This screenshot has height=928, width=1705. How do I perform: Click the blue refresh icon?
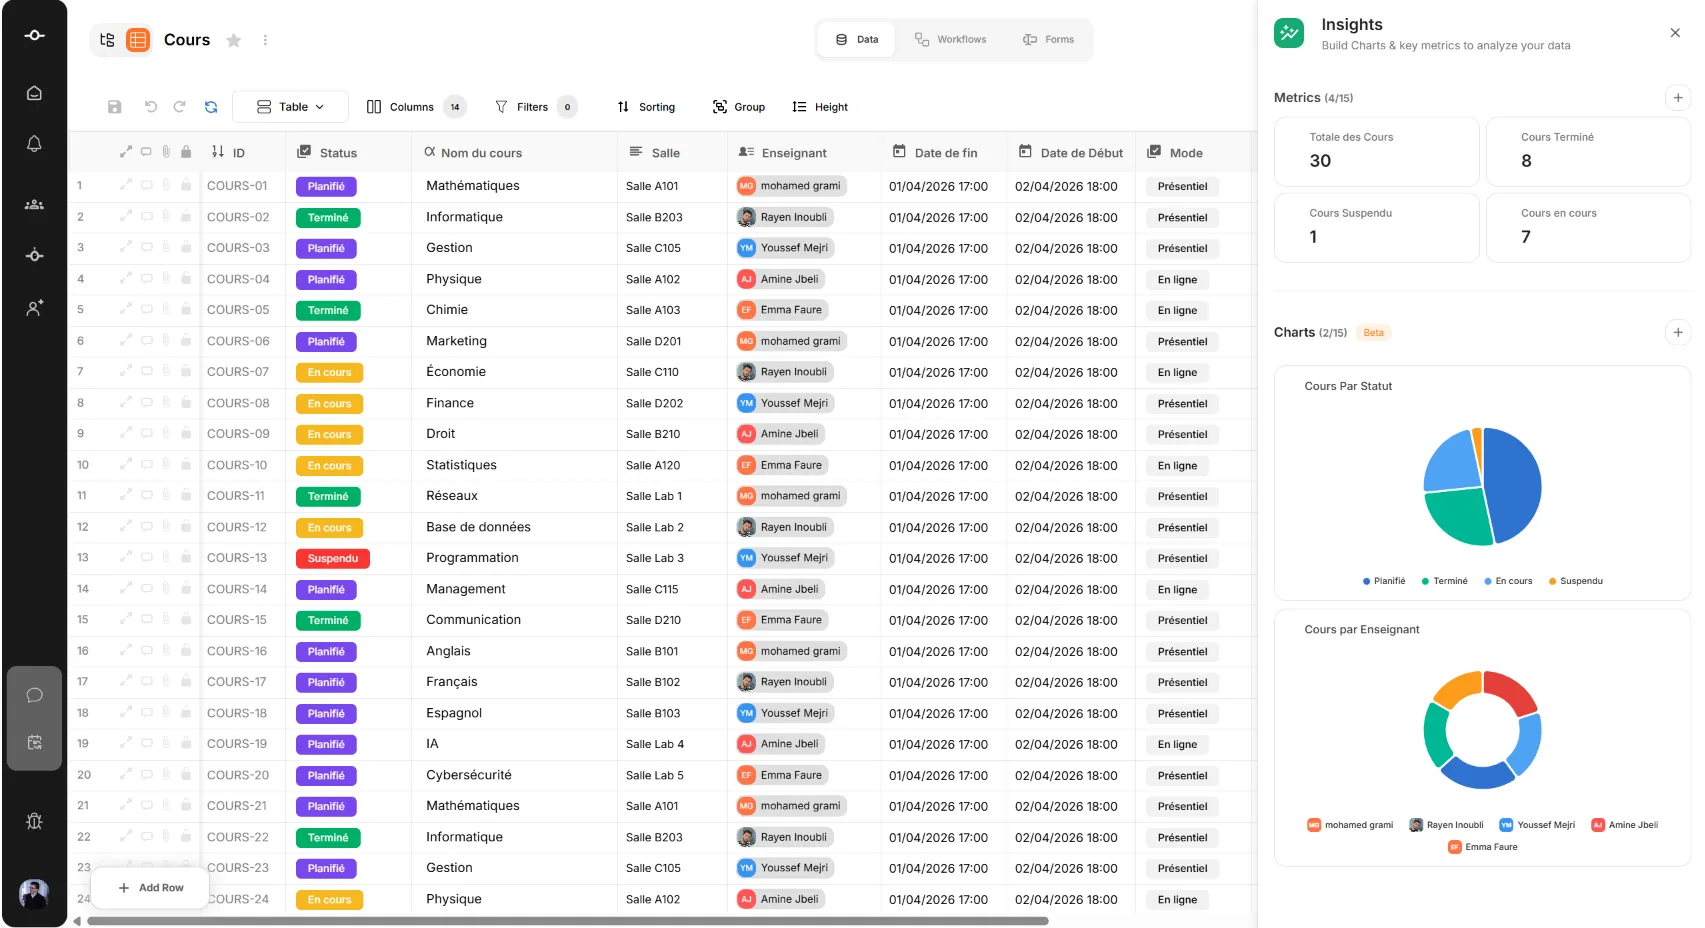(x=211, y=107)
